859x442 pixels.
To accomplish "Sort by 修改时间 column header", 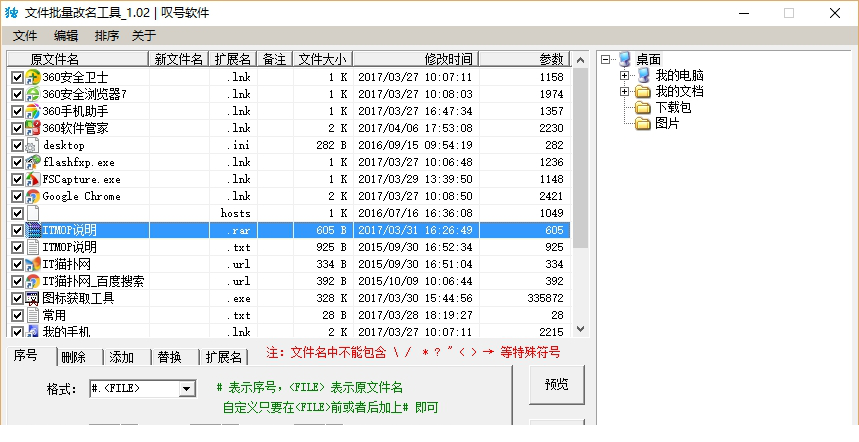I will click(x=416, y=59).
